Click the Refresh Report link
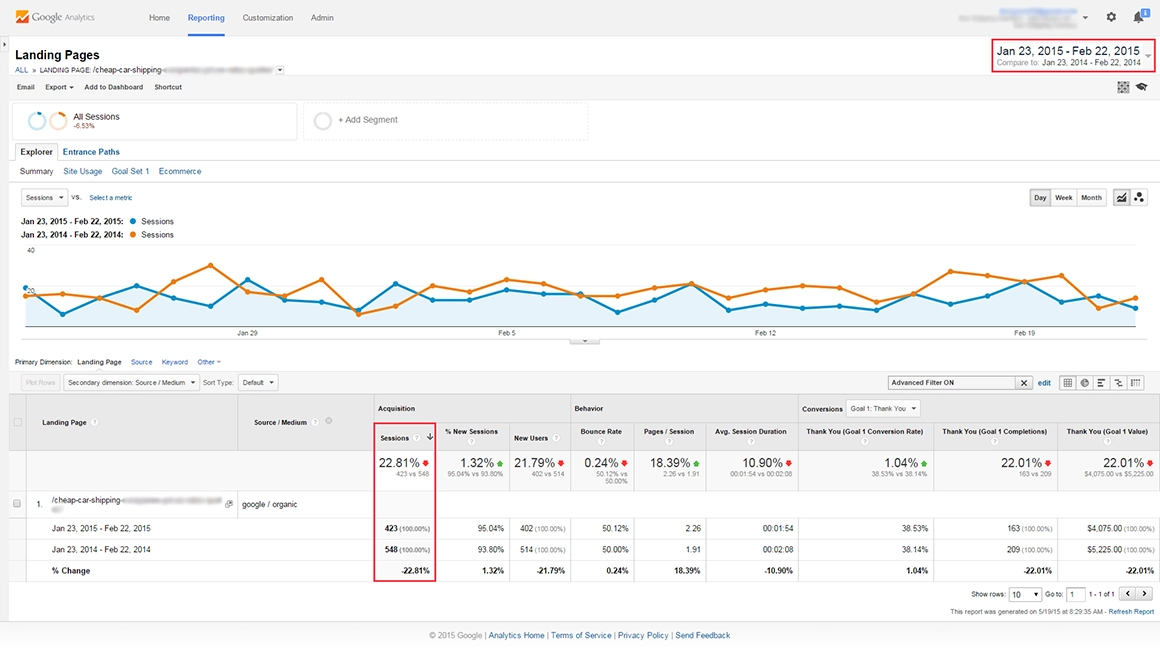The height and width of the screenshot is (650, 1160). [1131, 612]
